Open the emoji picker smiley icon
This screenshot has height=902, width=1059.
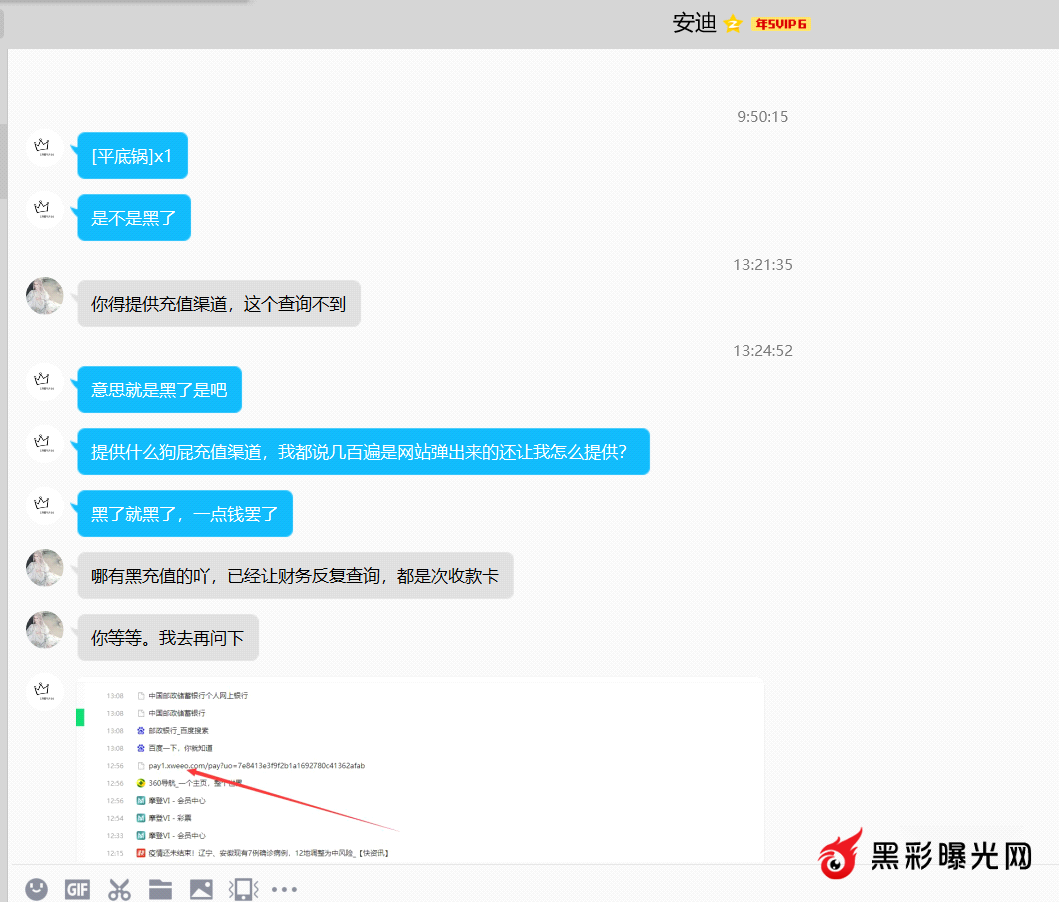(37, 888)
